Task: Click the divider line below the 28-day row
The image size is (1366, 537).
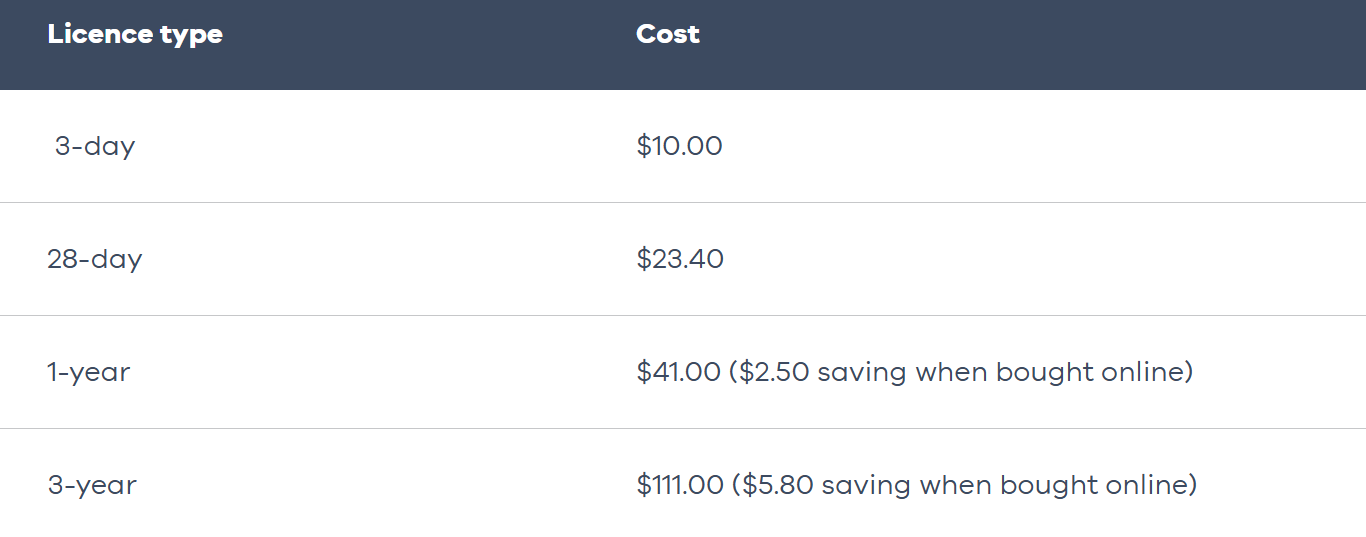Action: click(683, 315)
